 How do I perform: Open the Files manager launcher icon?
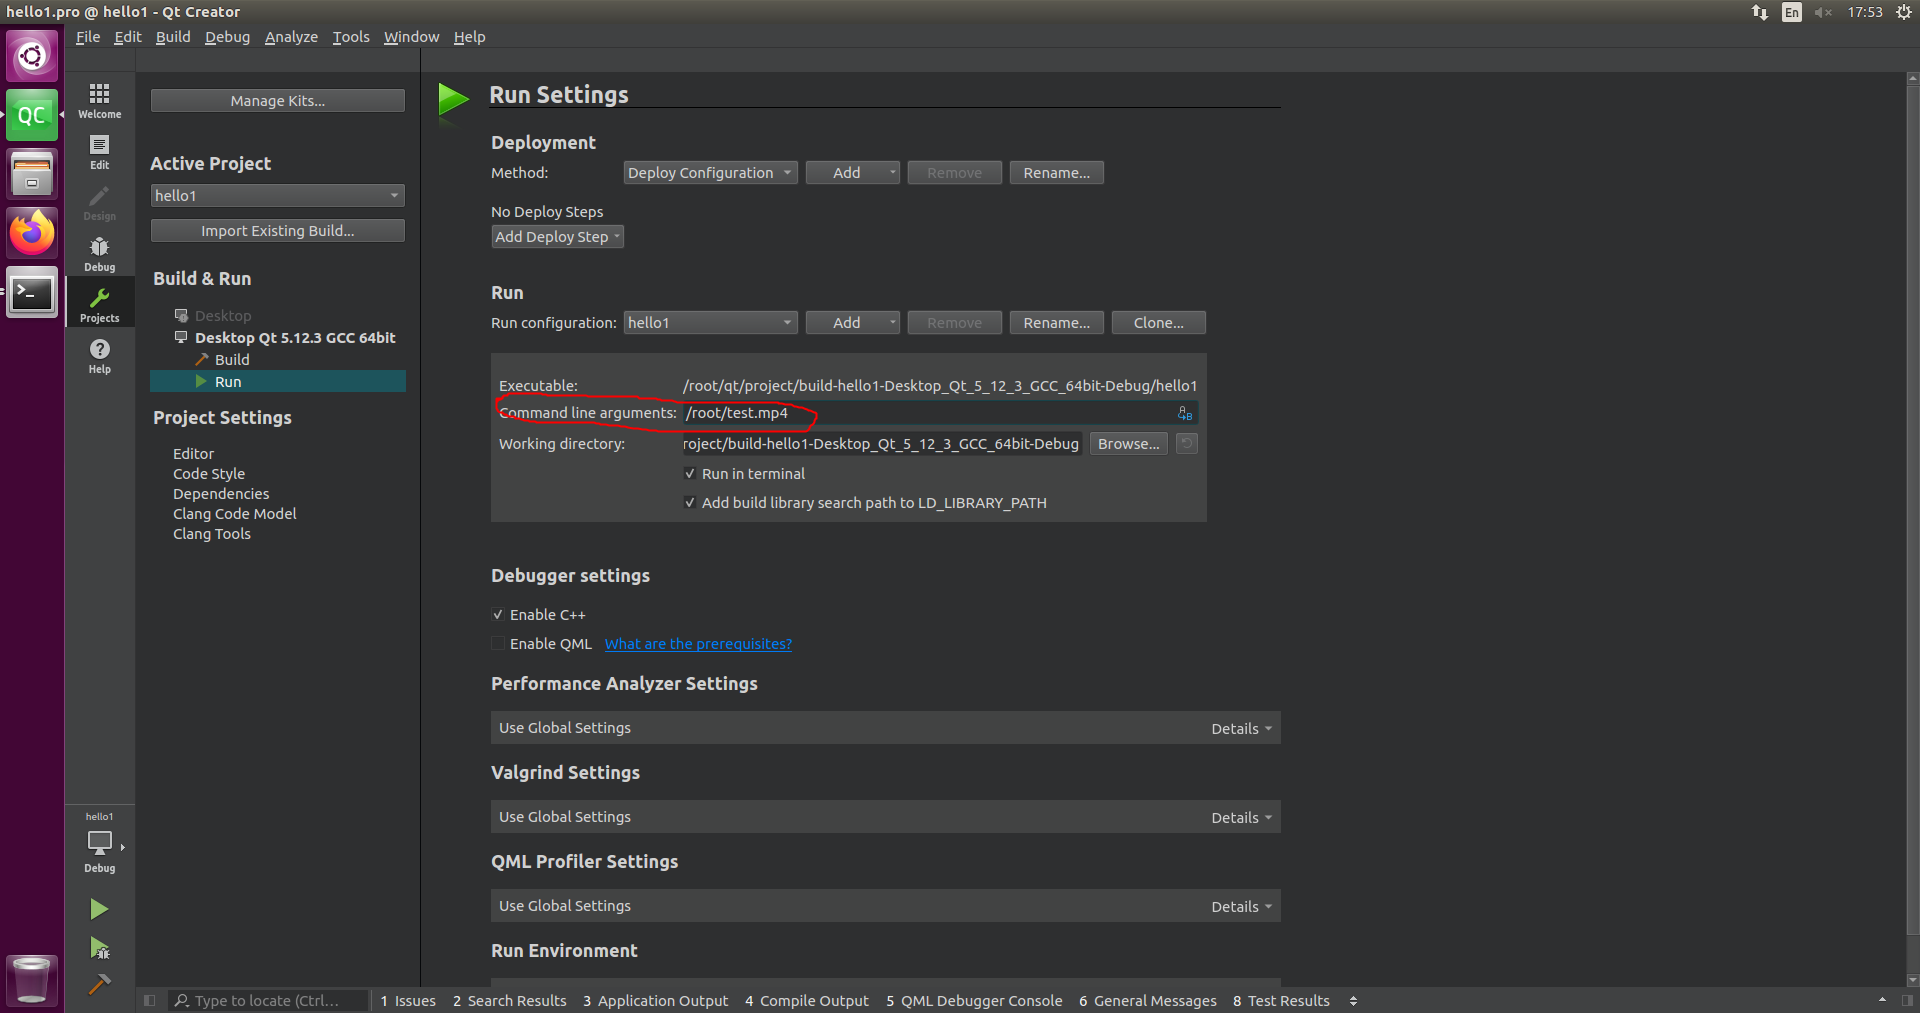[32, 174]
